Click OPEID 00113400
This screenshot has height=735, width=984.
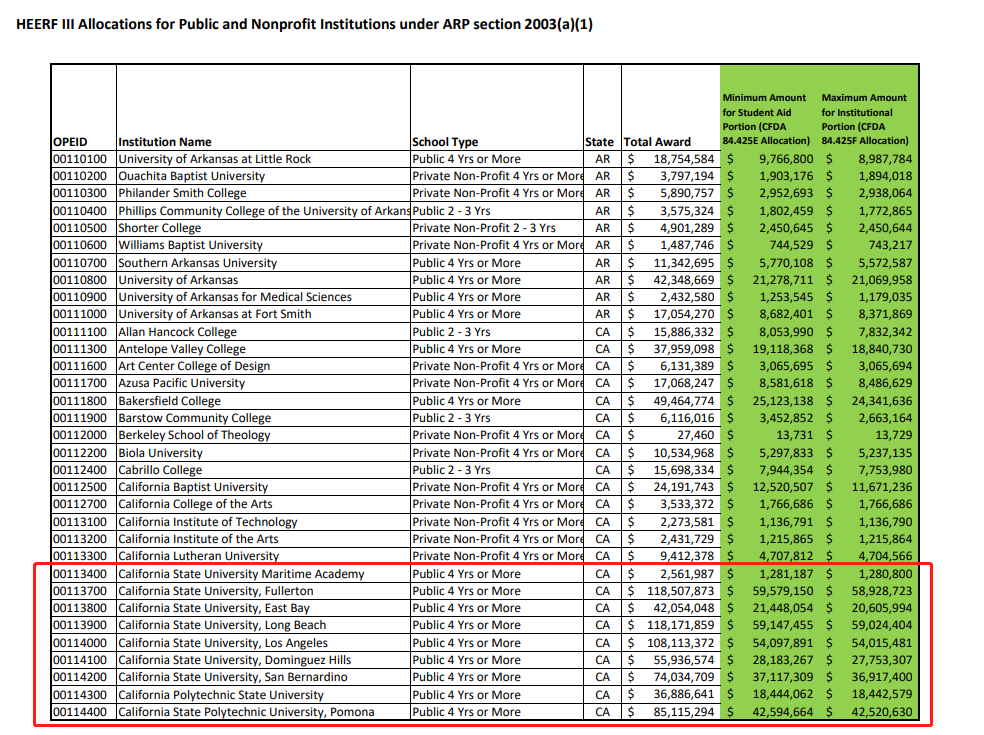pyautogui.click(x=80, y=574)
